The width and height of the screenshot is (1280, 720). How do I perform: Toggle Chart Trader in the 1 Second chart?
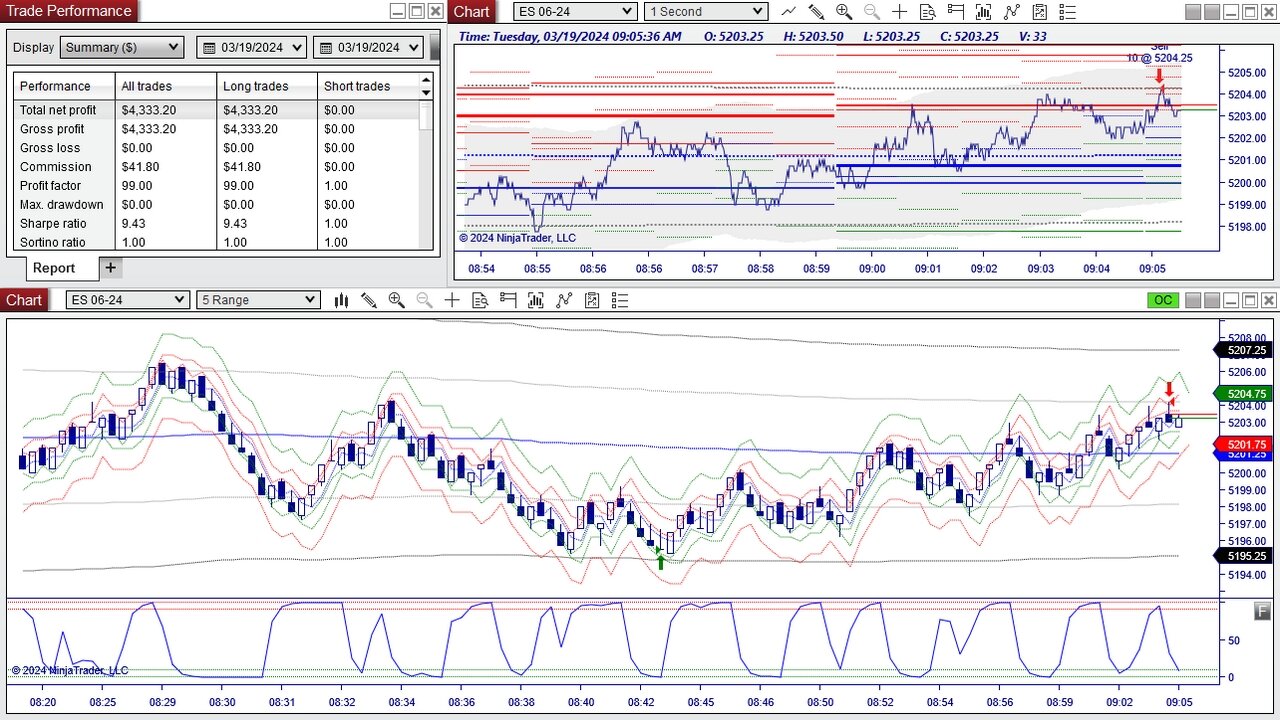[x=956, y=12]
